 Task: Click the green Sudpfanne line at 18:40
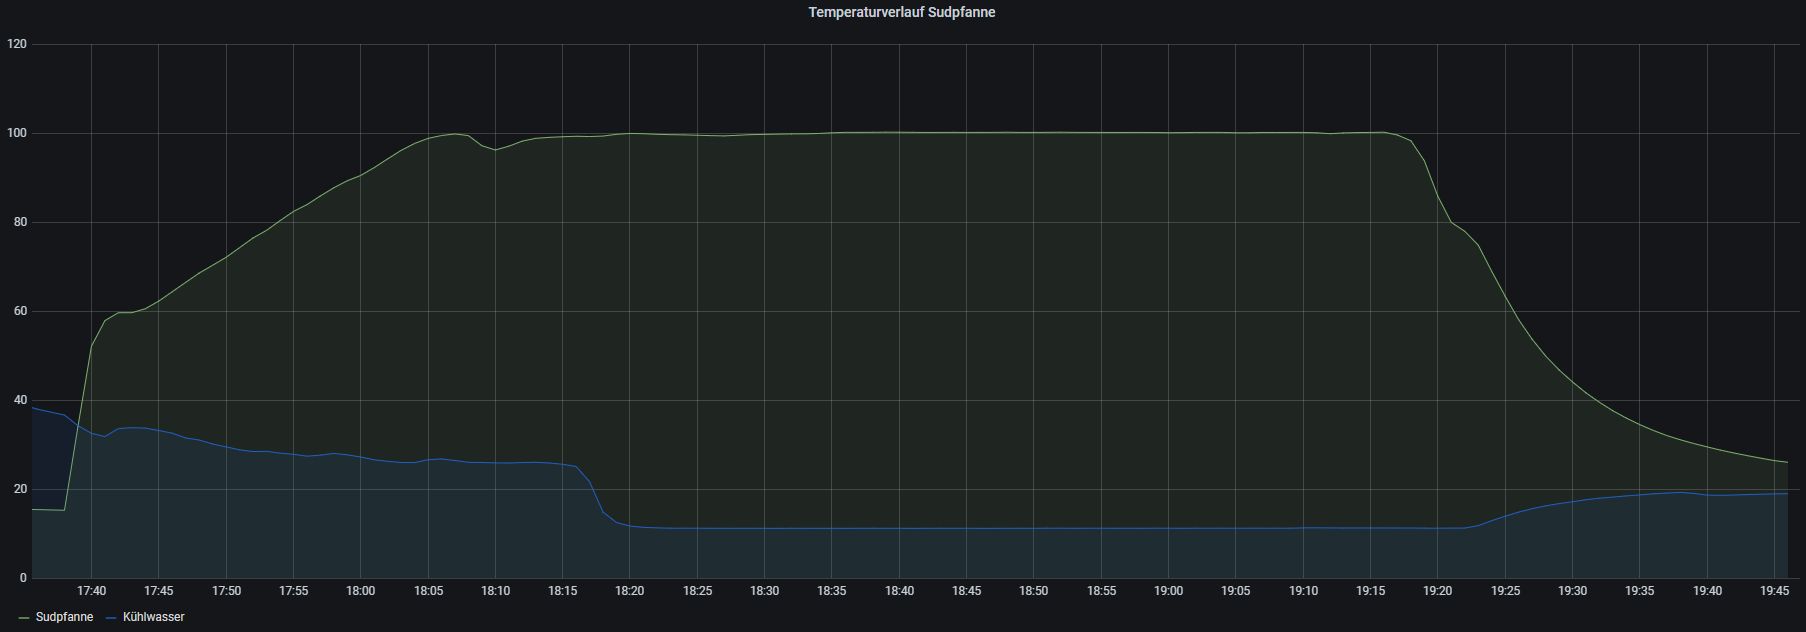pos(899,132)
